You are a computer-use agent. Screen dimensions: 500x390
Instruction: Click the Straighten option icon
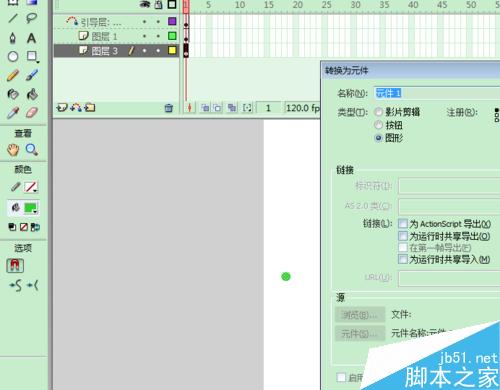tap(33, 285)
